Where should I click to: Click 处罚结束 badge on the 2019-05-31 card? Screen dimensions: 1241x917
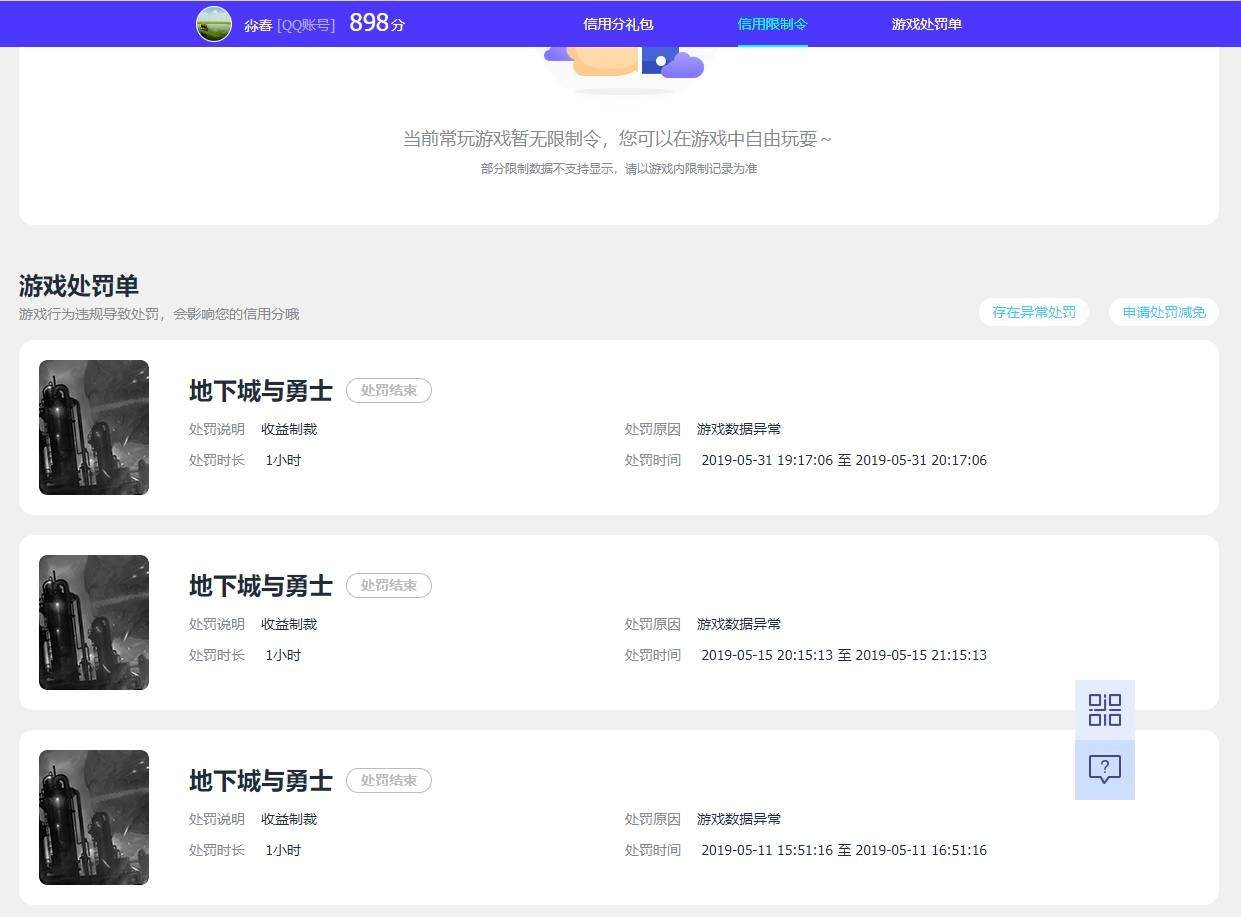coord(389,390)
